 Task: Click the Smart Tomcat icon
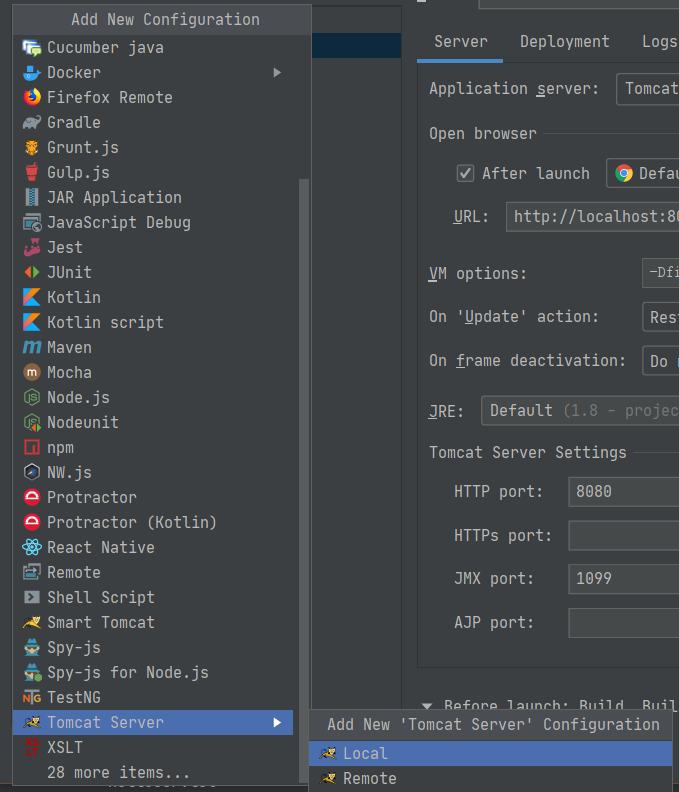pyautogui.click(x=31, y=623)
